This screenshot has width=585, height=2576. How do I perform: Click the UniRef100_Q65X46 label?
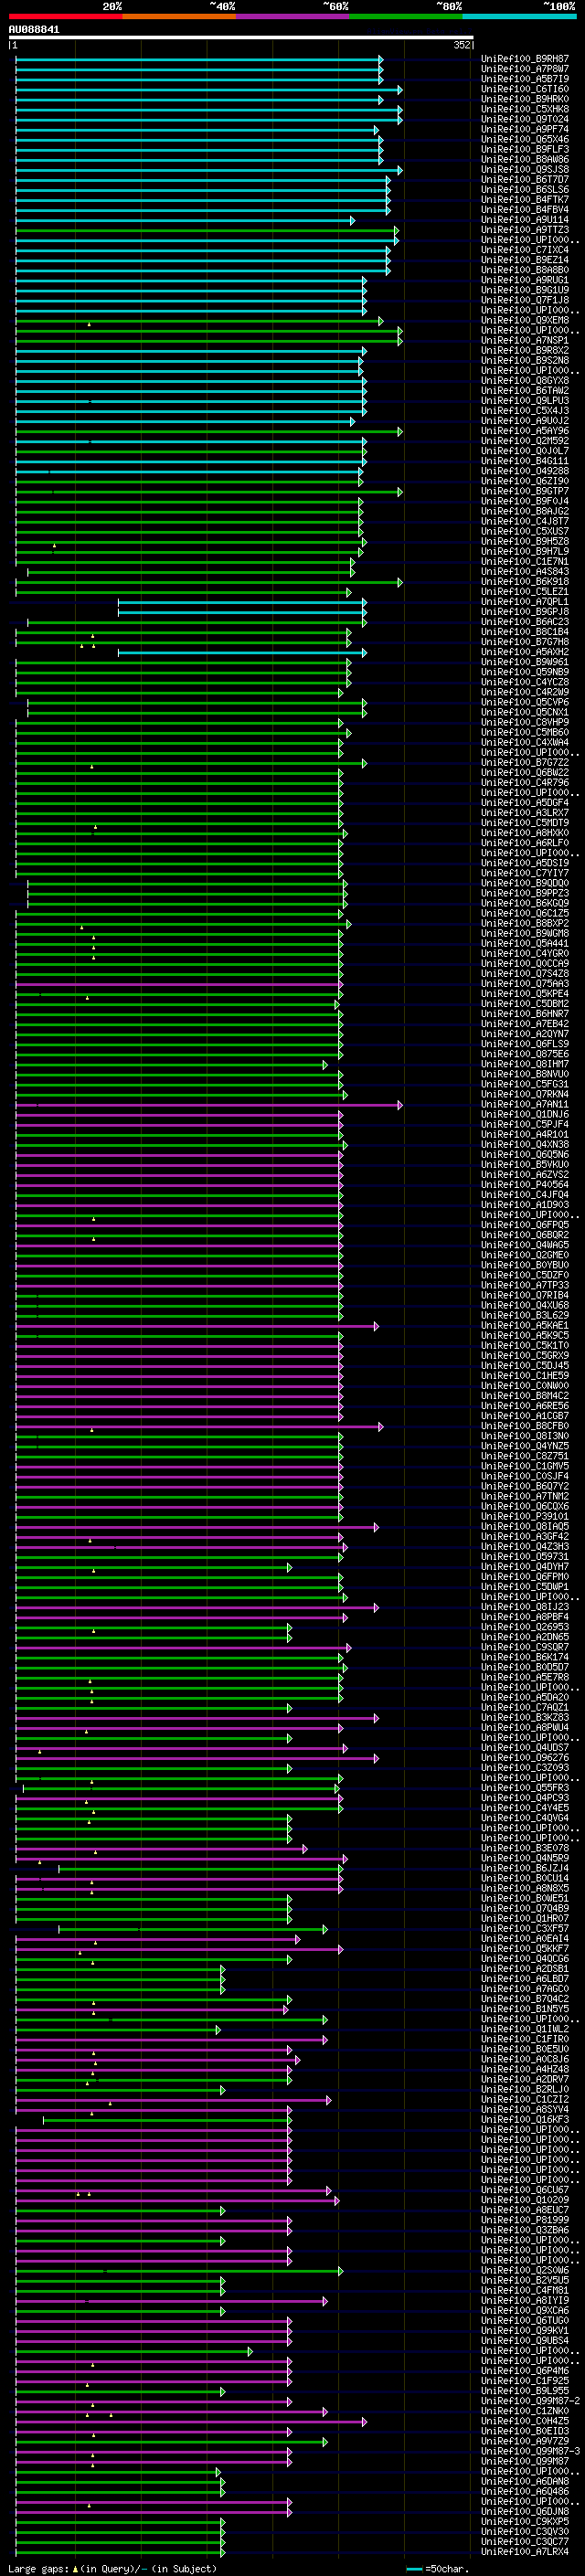click(525, 139)
